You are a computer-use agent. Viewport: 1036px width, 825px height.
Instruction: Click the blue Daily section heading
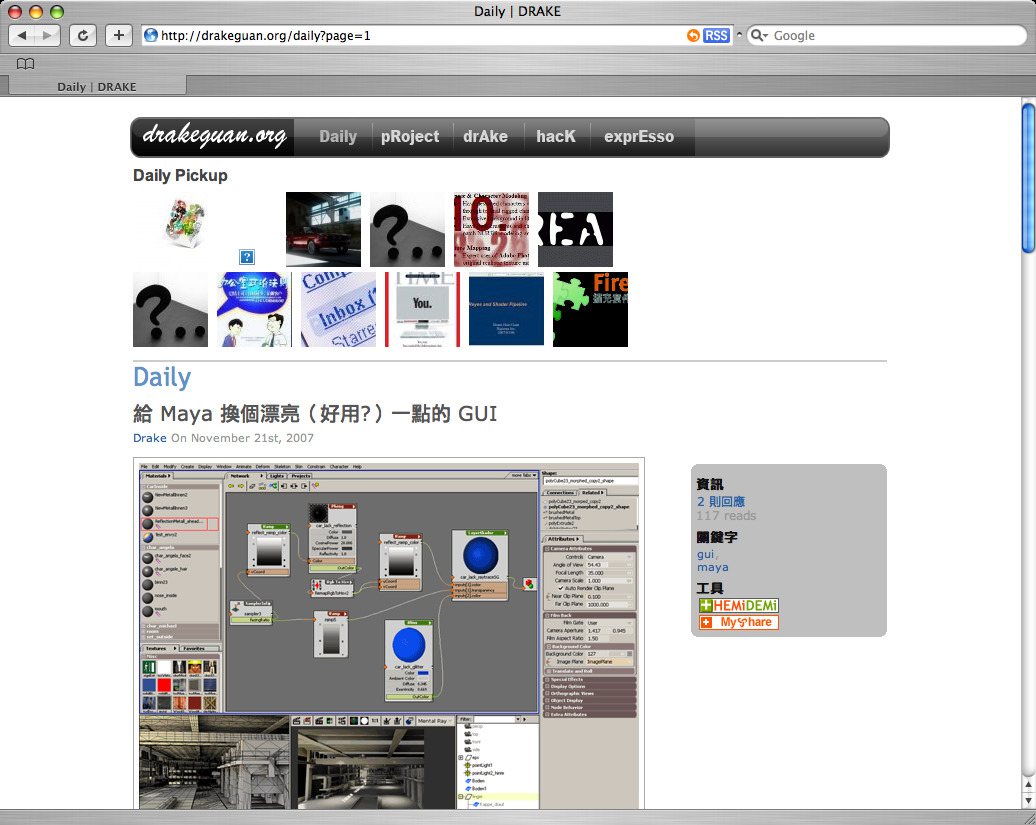(162, 377)
